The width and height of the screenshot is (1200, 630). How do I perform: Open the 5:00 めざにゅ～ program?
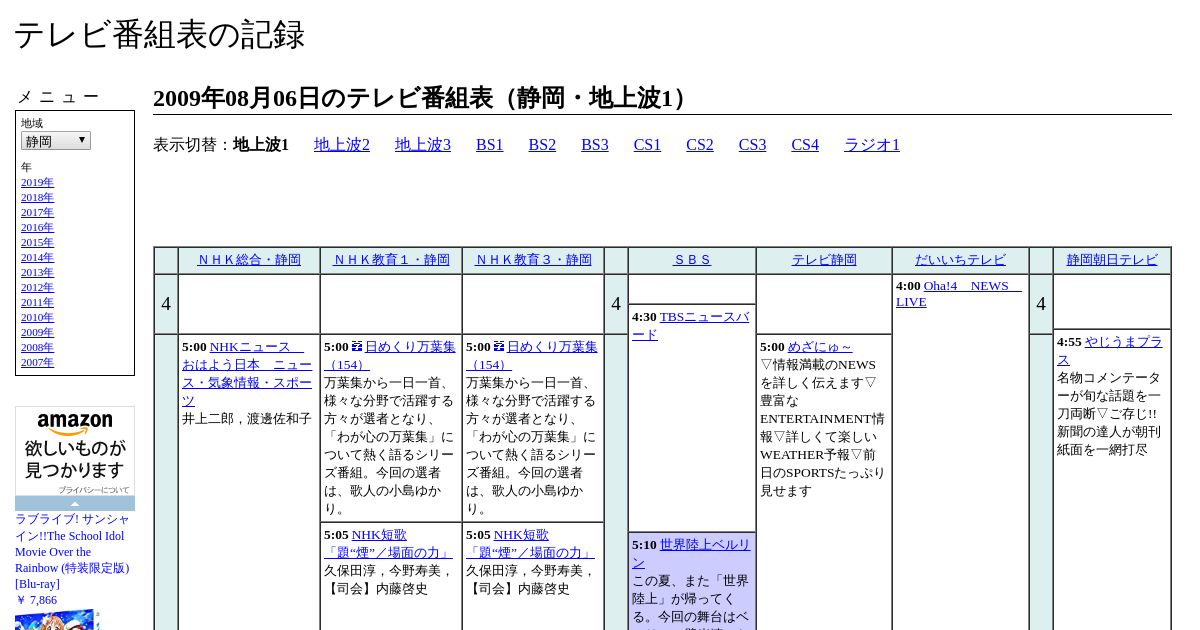[x=820, y=347]
